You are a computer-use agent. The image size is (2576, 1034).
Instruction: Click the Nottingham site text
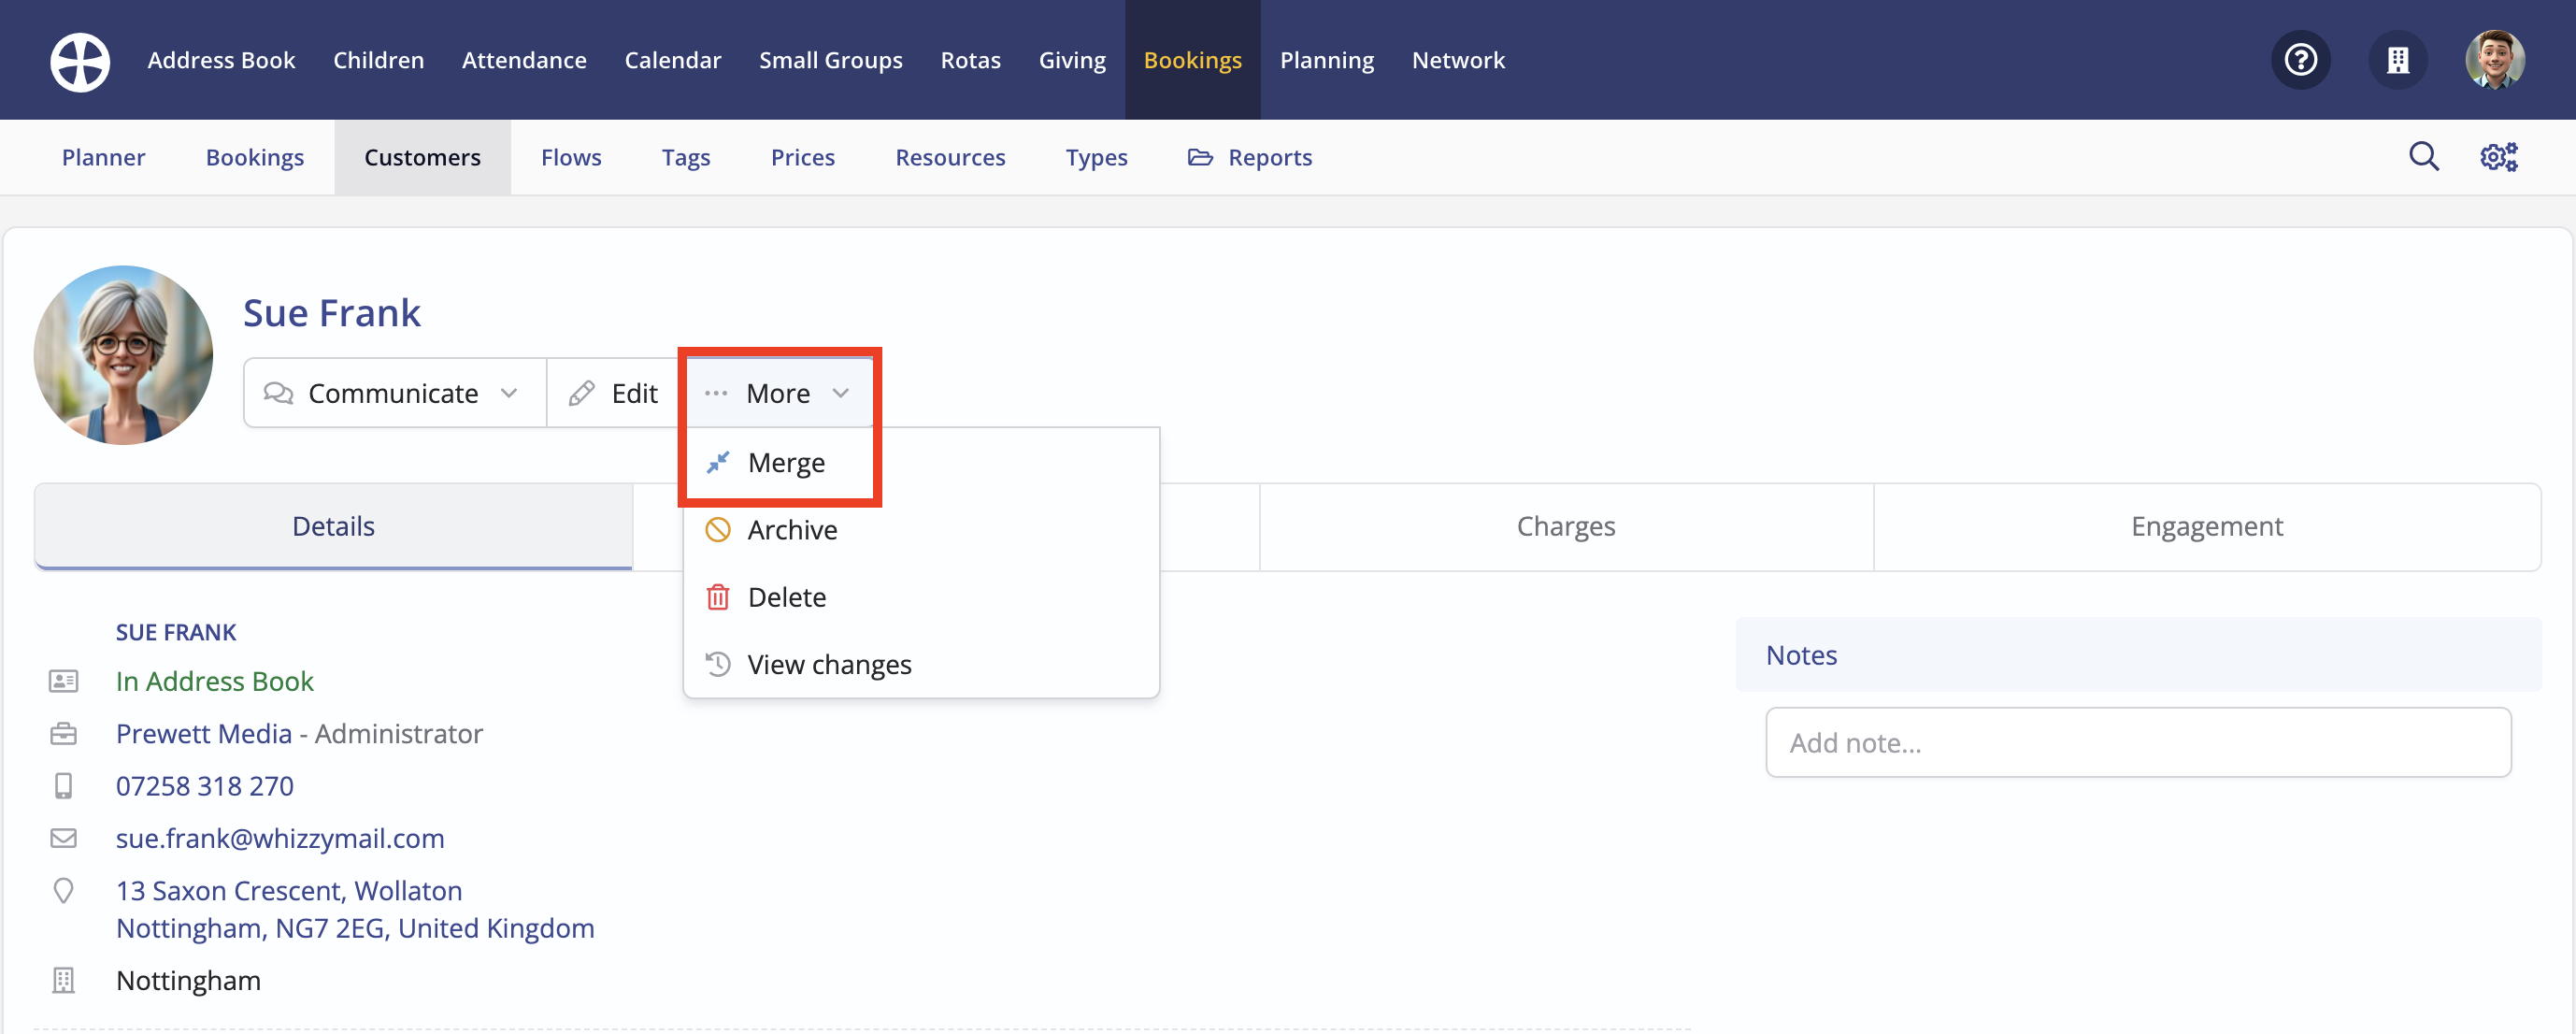(188, 980)
